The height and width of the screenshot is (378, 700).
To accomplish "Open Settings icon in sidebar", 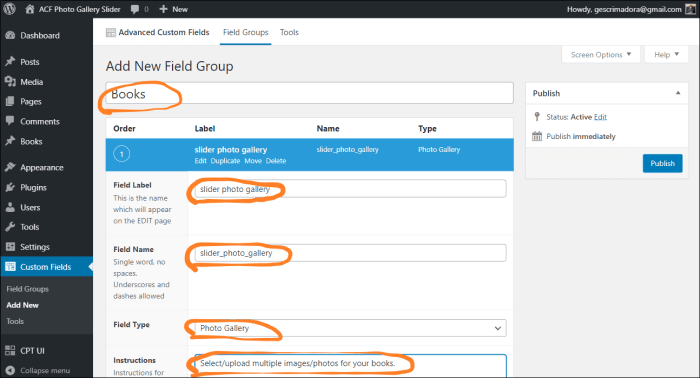I will [10, 247].
